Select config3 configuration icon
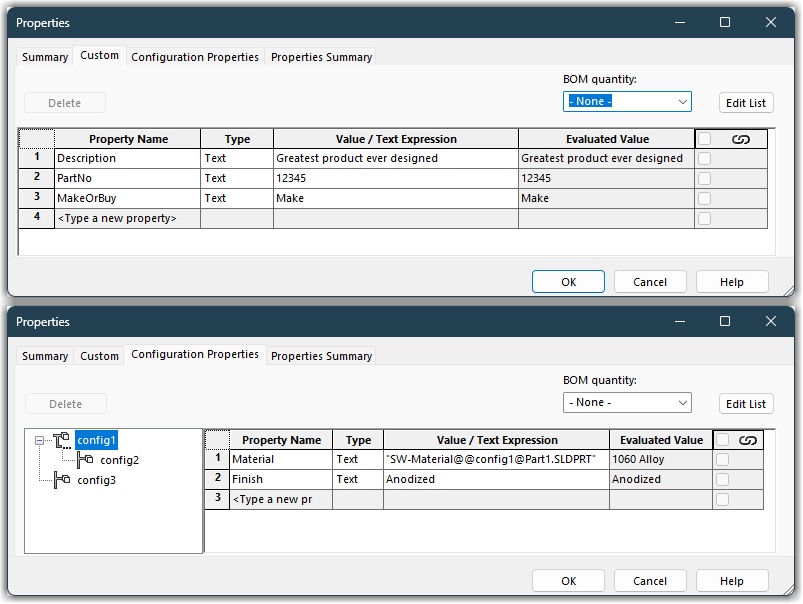 tap(62, 480)
